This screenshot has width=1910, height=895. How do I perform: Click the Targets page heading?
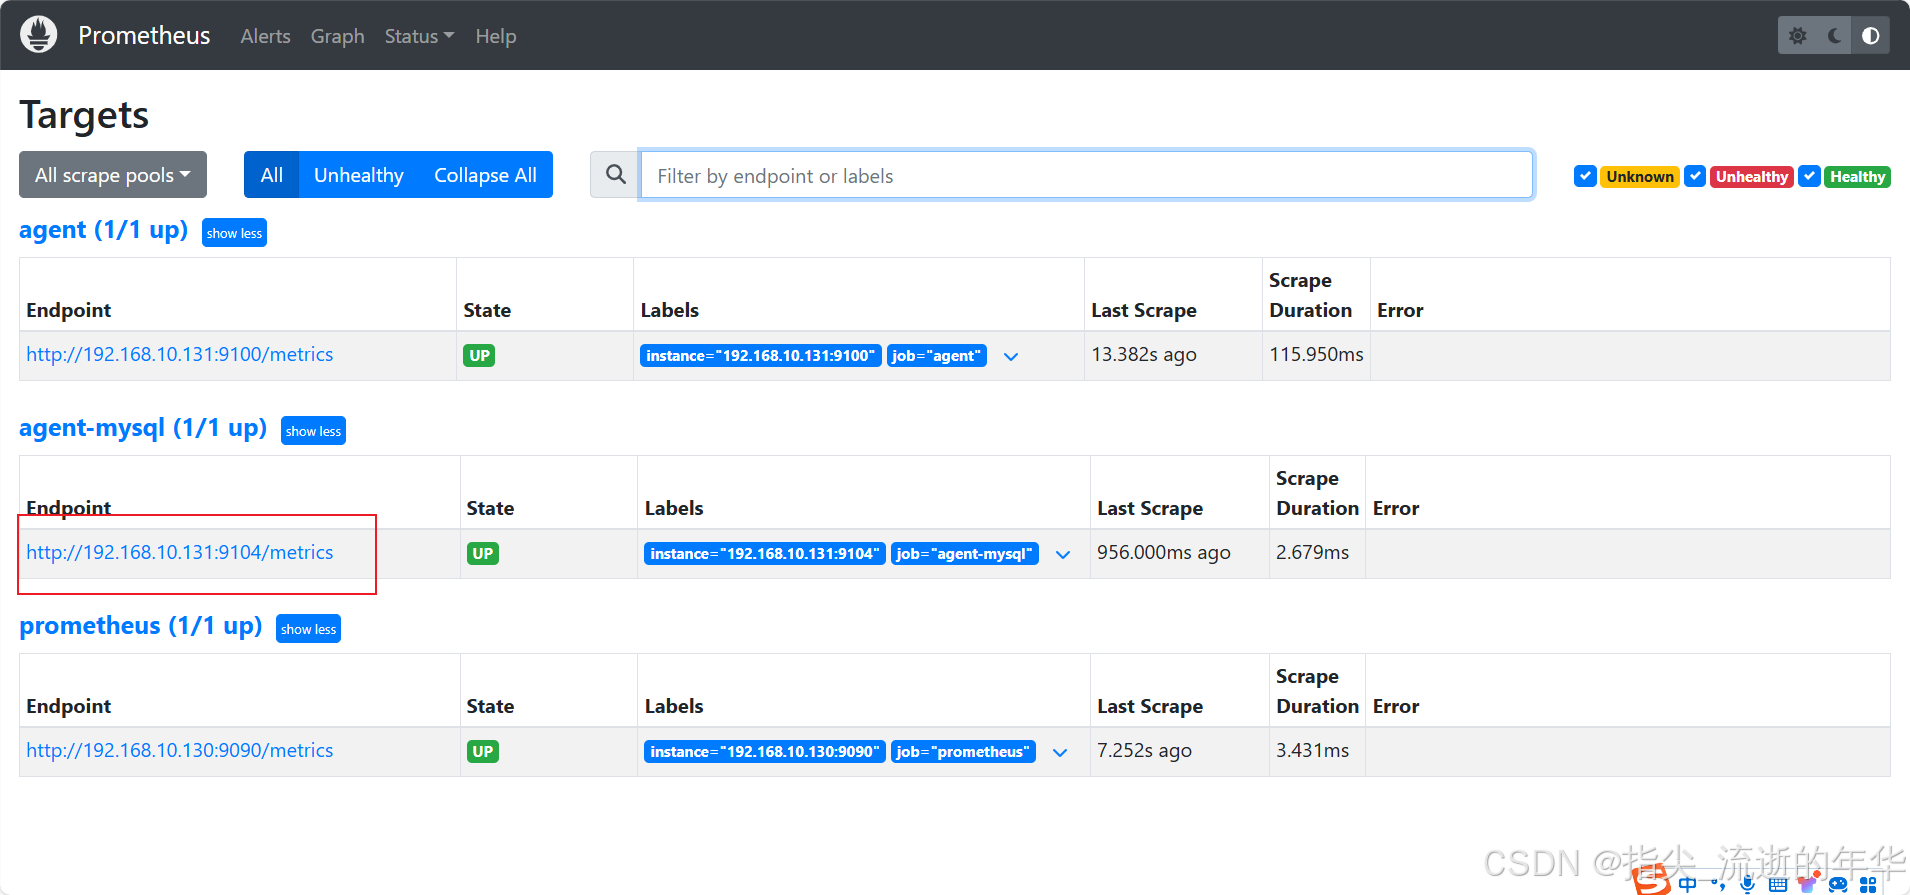pos(84,116)
